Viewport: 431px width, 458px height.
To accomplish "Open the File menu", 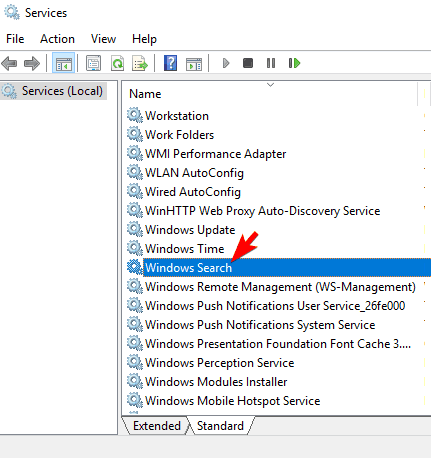I will pyautogui.click(x=15, y=39).
